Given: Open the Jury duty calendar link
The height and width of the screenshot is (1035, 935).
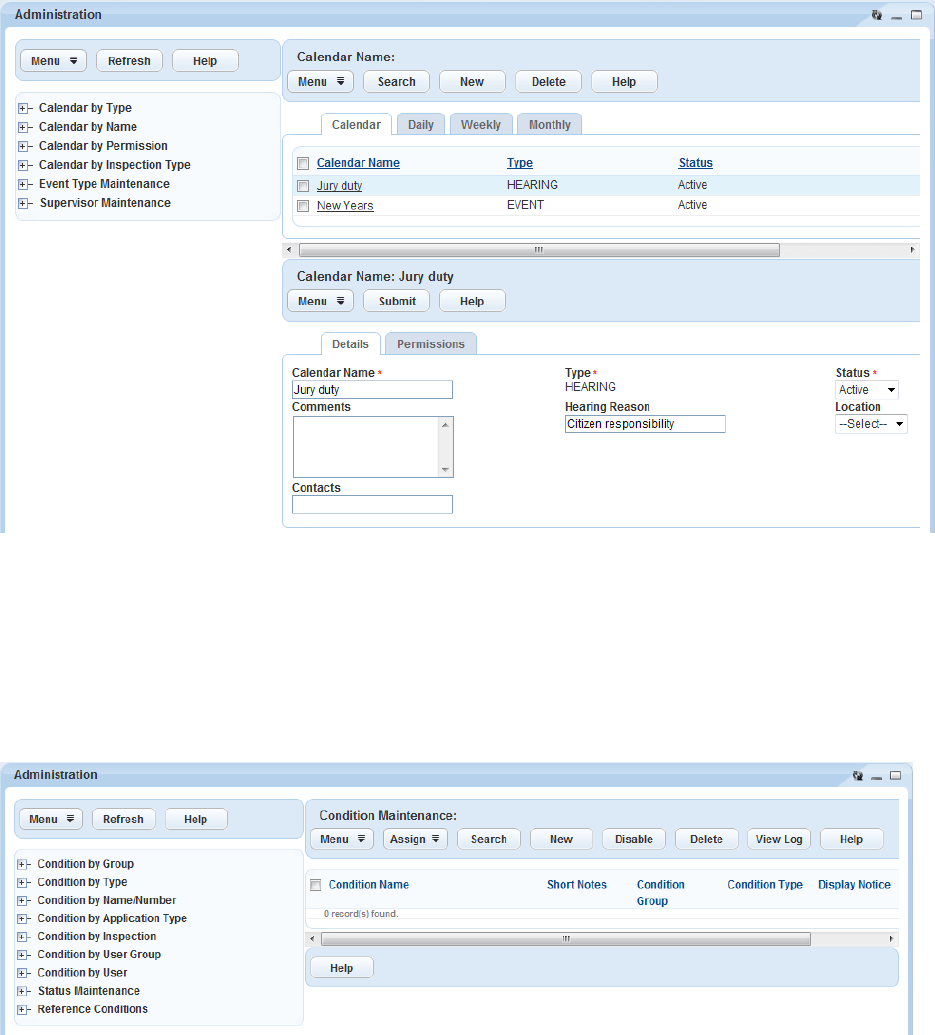Looking at the screenshot, I should pyautogui.click(x=339, y=185).
